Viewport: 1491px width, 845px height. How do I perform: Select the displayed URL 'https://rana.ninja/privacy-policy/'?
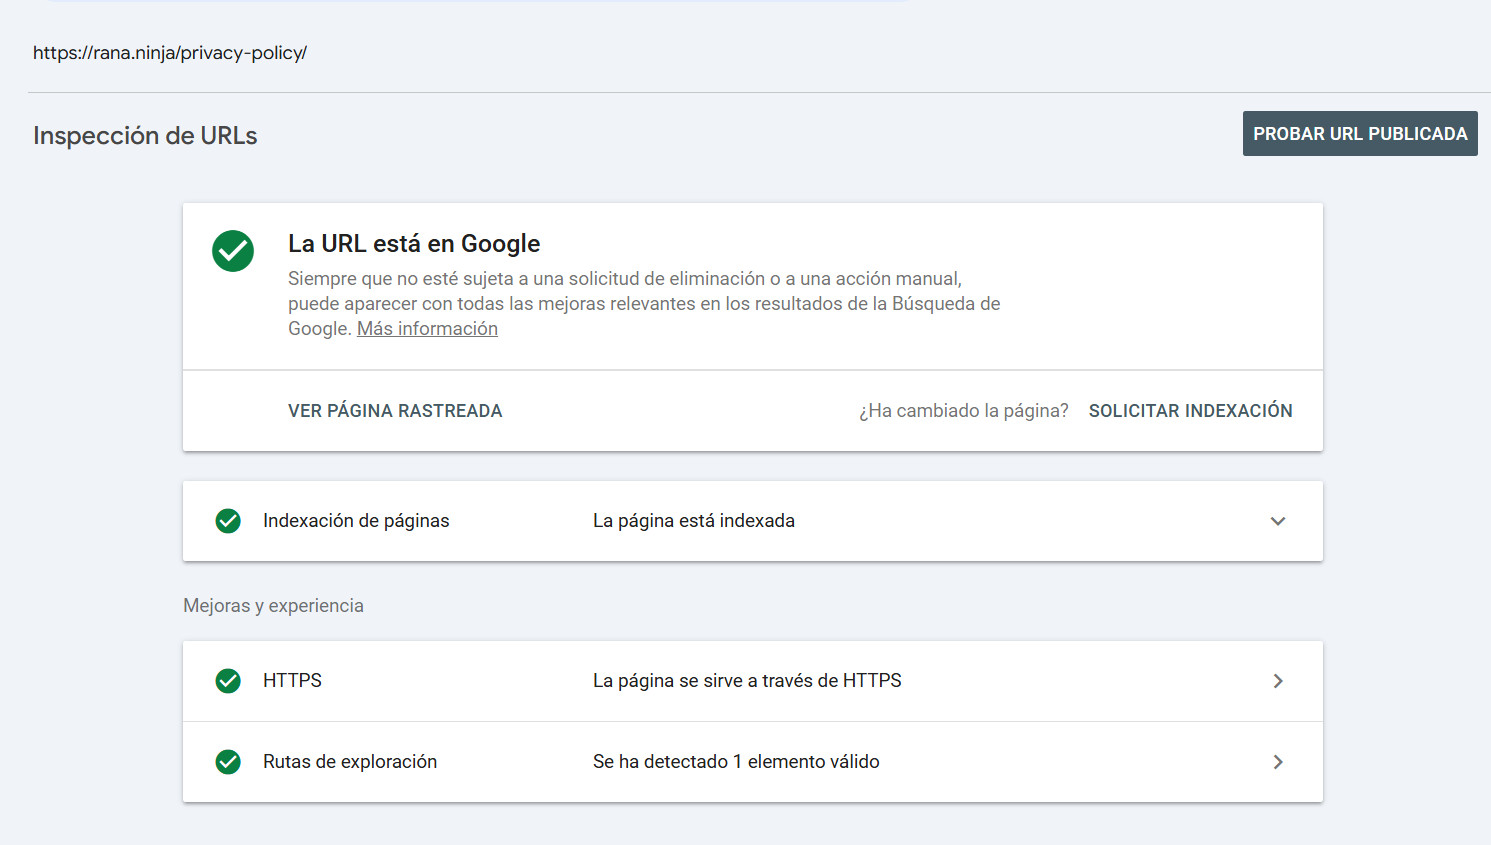click(170, 52)
